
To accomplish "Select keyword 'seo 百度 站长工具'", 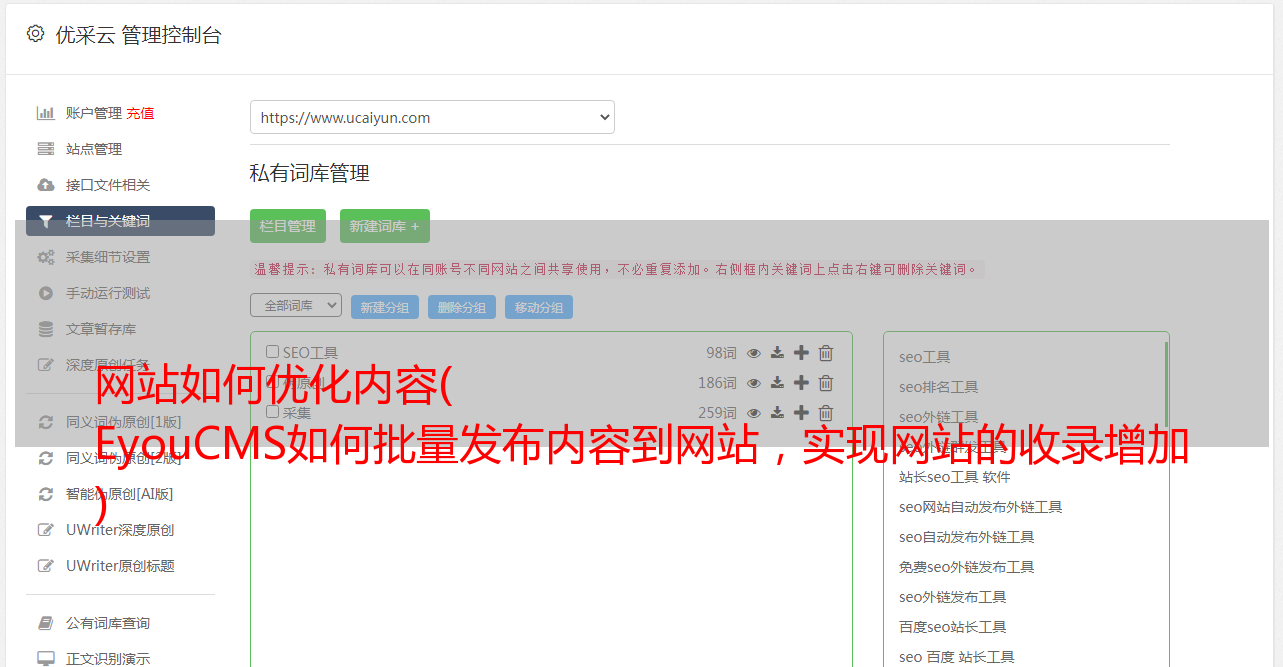I will tap(956, 657).
